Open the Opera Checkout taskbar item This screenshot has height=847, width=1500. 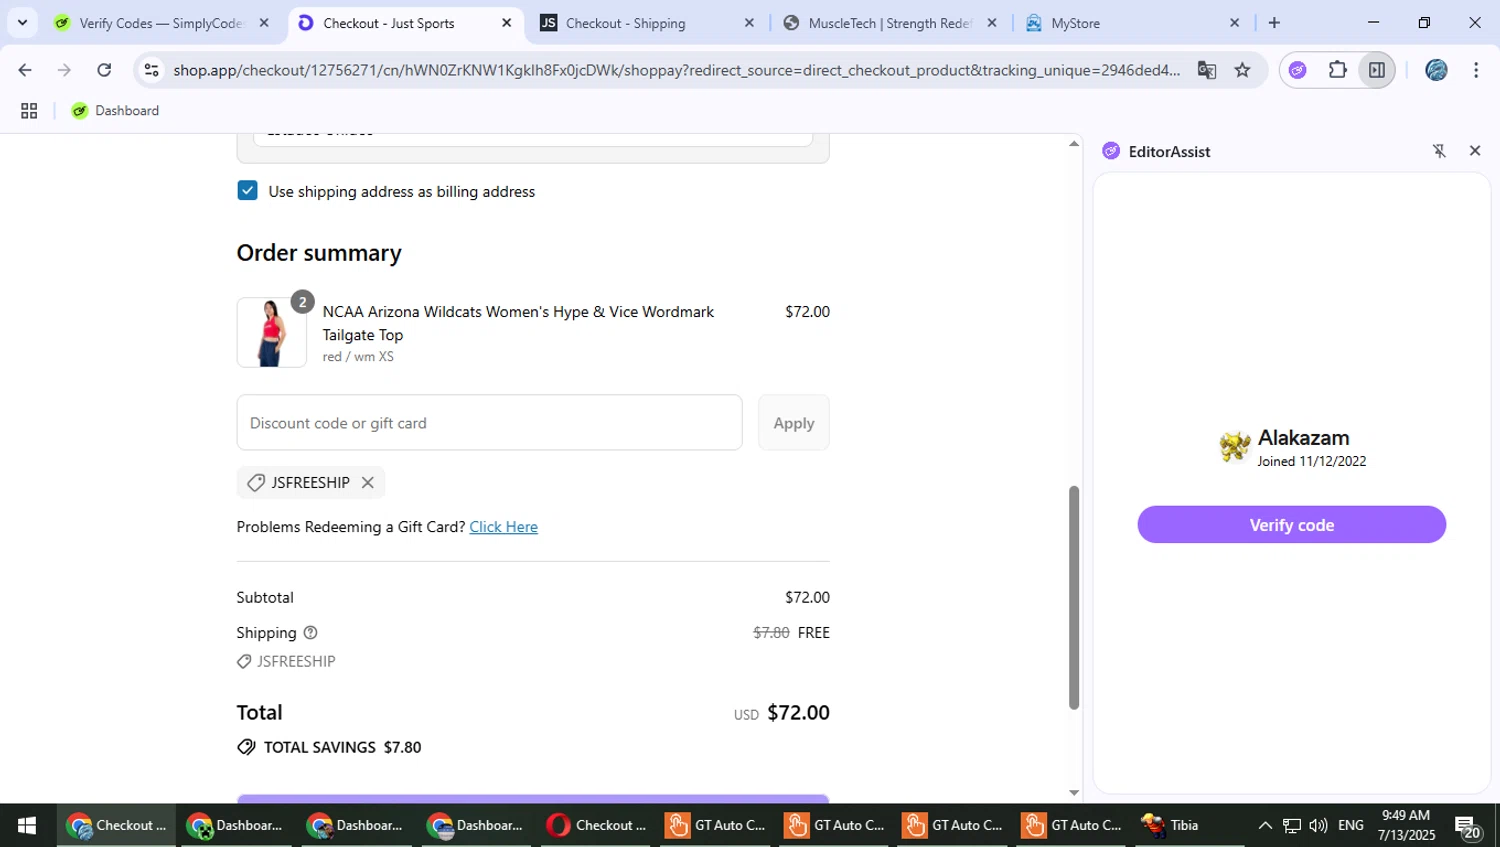[x=596, y=826]
